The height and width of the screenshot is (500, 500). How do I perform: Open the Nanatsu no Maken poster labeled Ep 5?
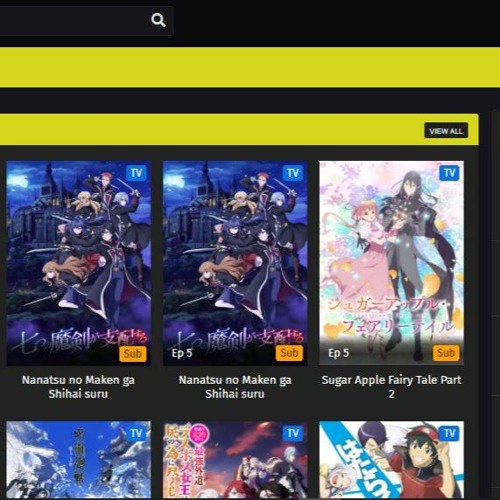click(x=235, y=263)
